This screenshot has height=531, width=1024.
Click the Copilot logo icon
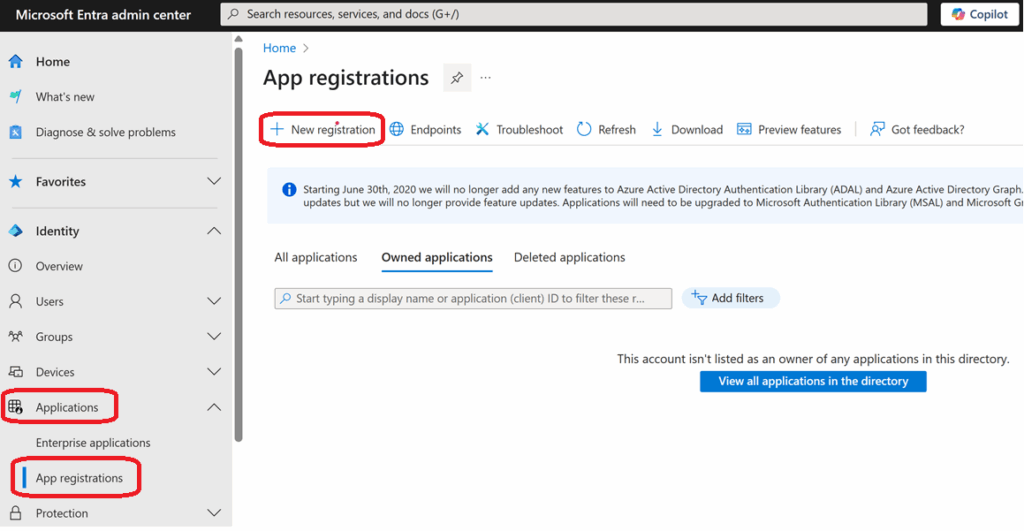click(x=958, y=14)
